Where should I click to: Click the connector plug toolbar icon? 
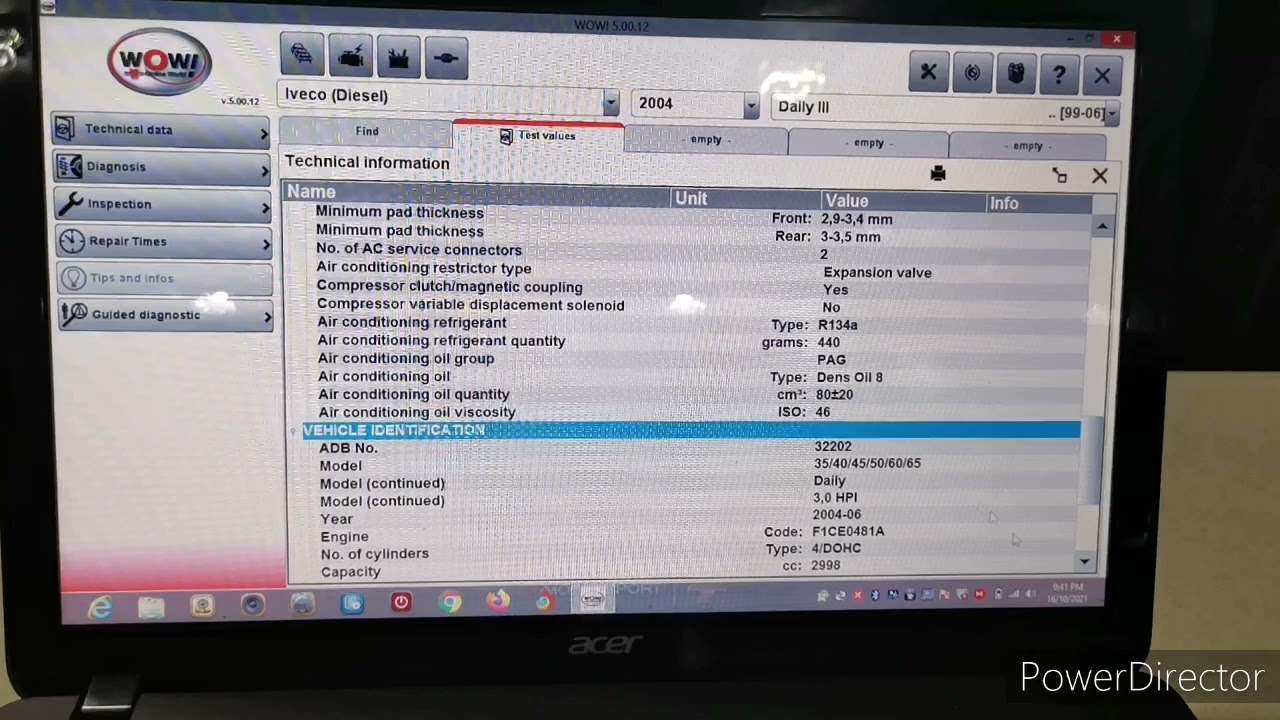click(x=446, y=59)
